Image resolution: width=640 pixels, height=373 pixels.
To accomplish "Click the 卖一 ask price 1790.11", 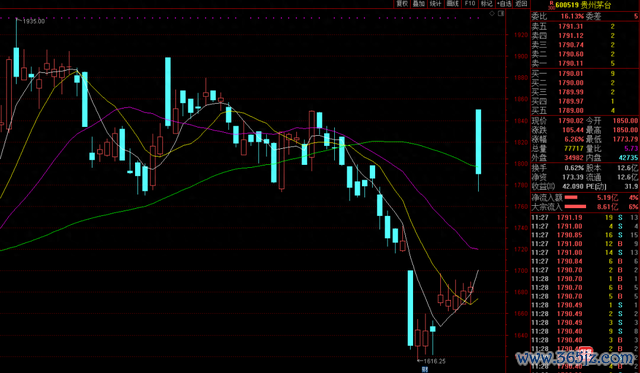I will coord(571,63).
